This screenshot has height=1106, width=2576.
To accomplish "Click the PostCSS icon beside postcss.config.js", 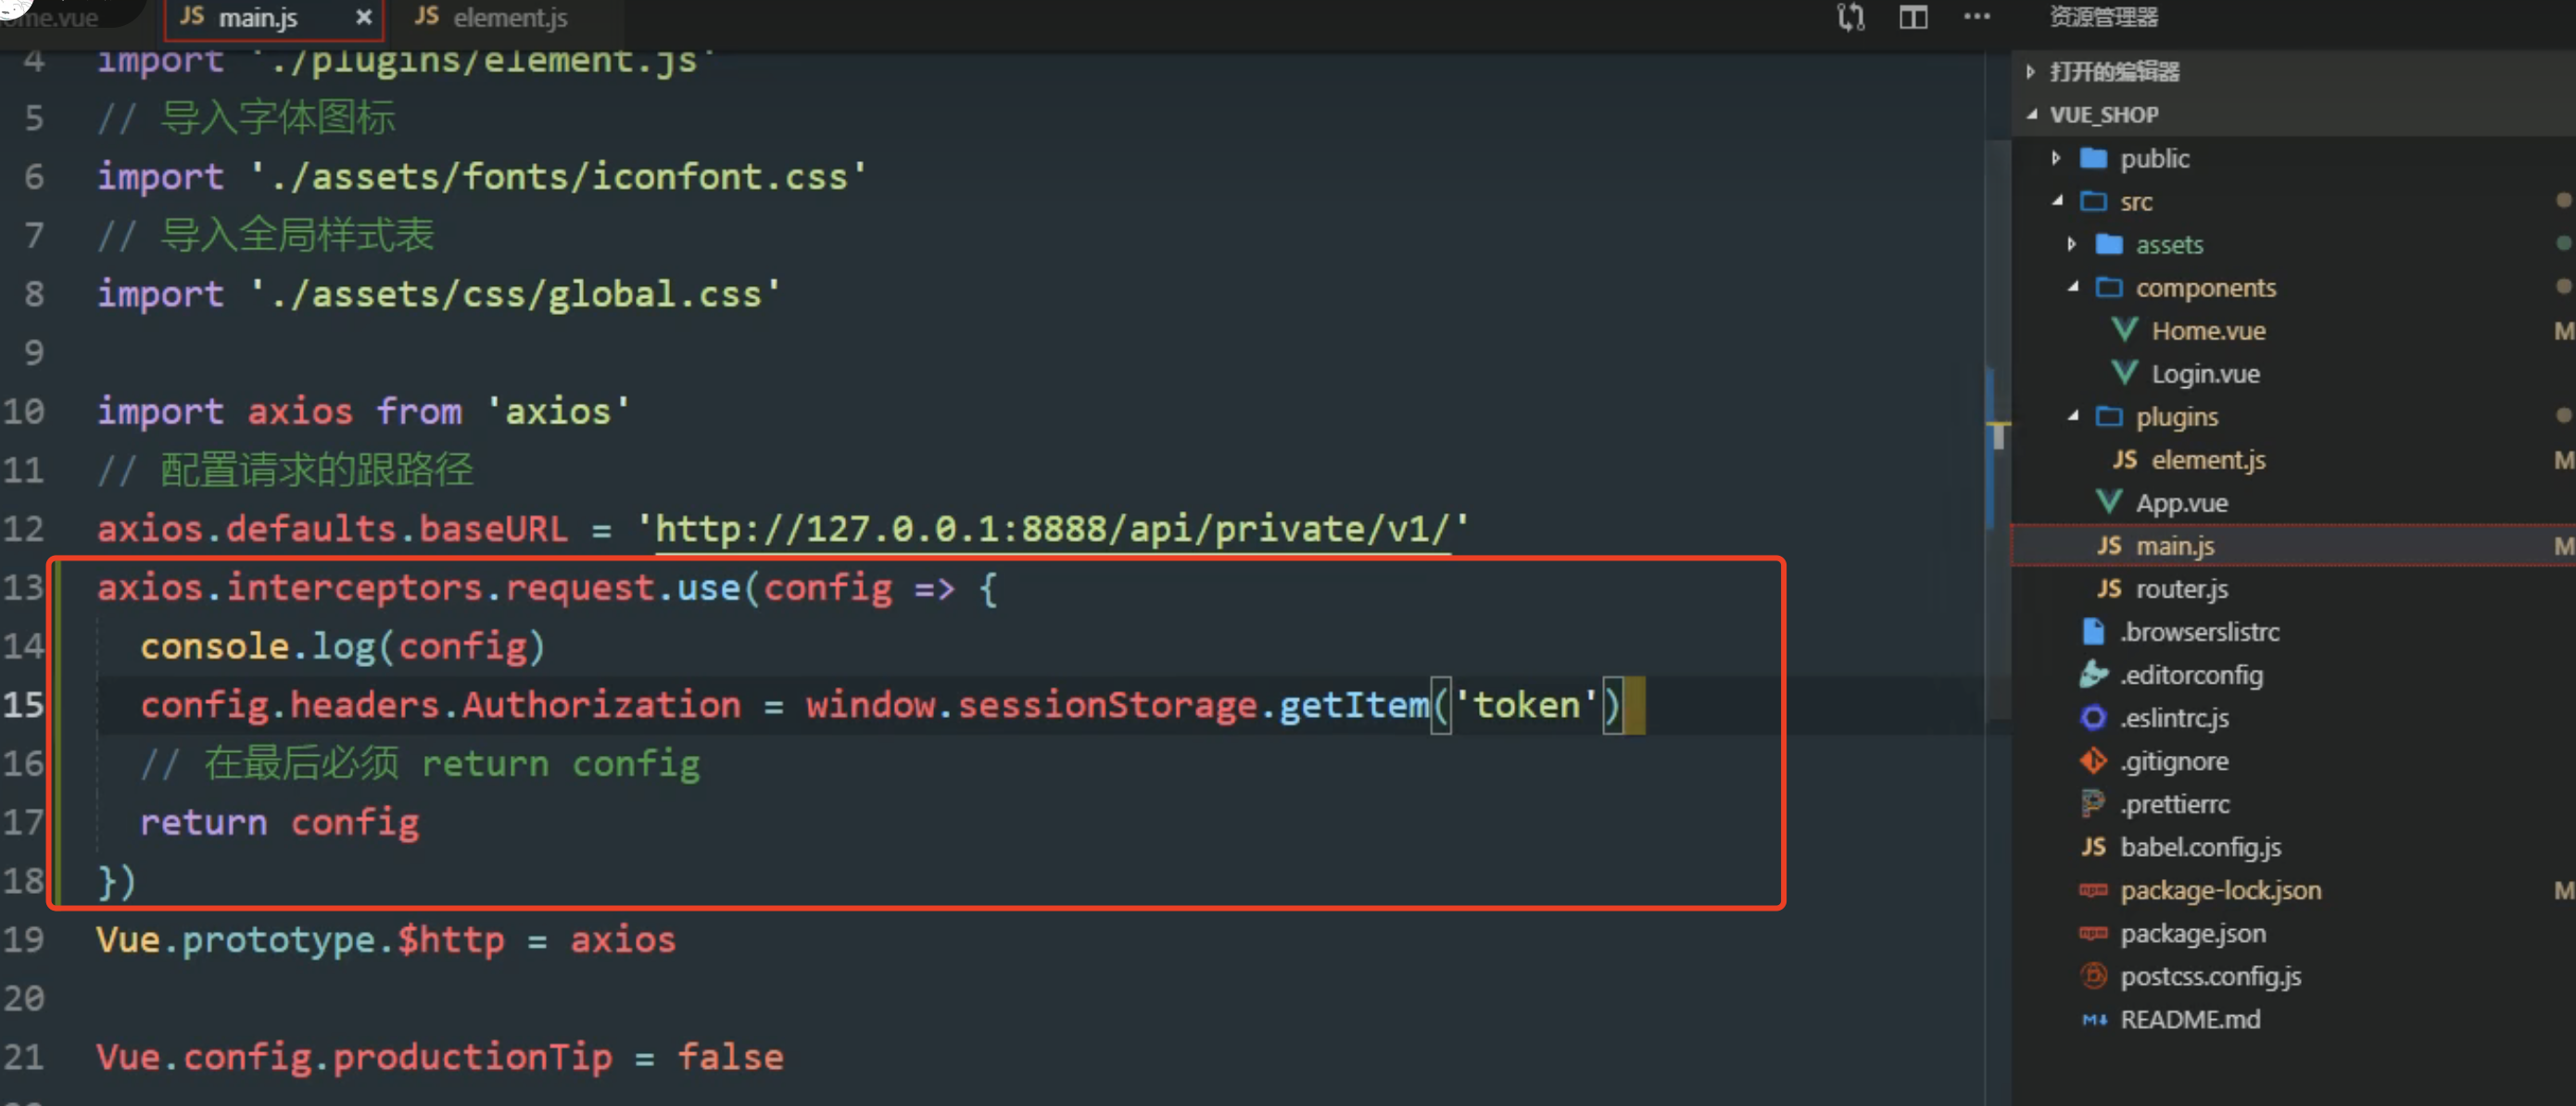I will [x=2093, y=975].
